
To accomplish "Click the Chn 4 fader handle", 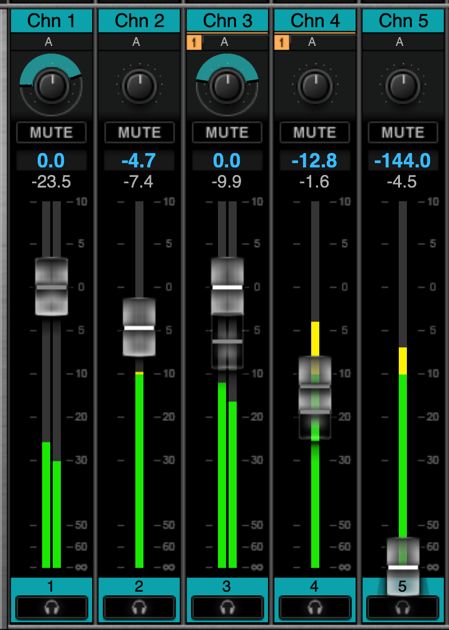I will point(315,385).
